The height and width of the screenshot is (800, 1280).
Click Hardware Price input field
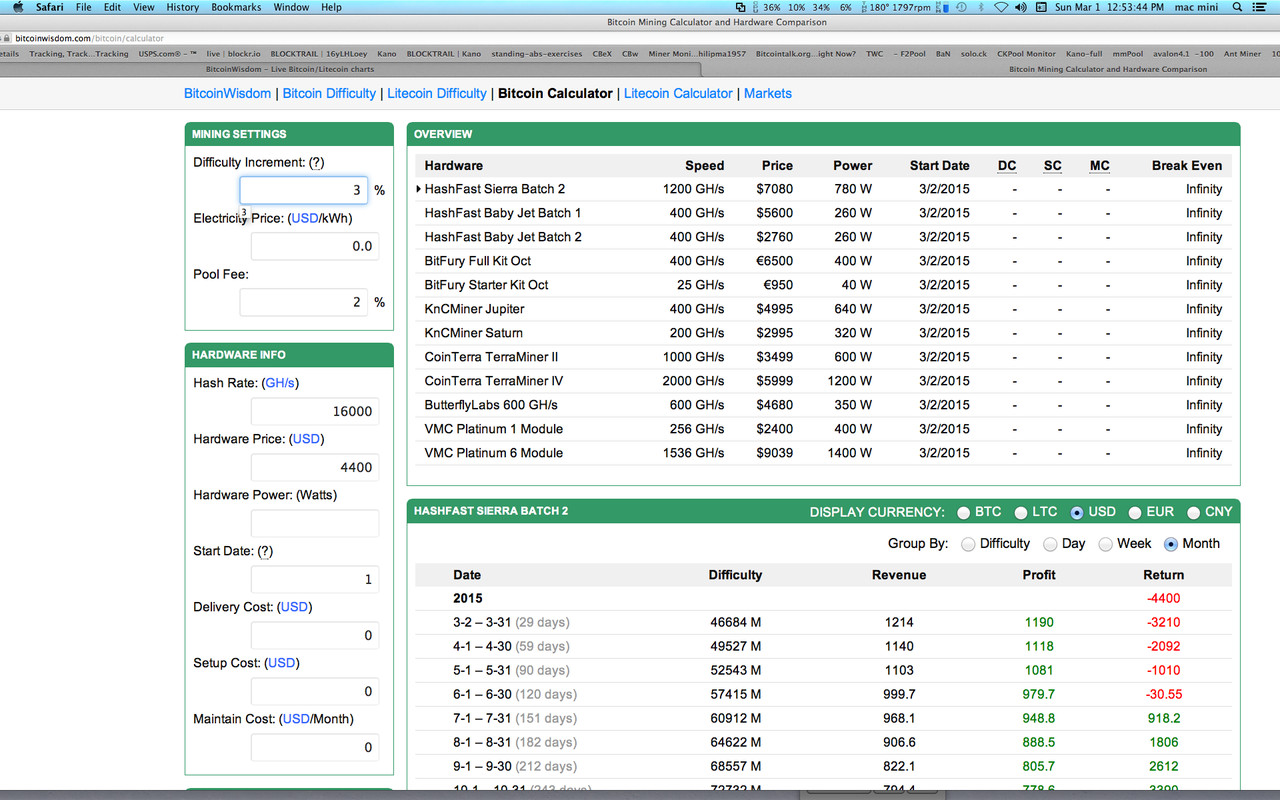pyautogui.click(x=315, y=467)
